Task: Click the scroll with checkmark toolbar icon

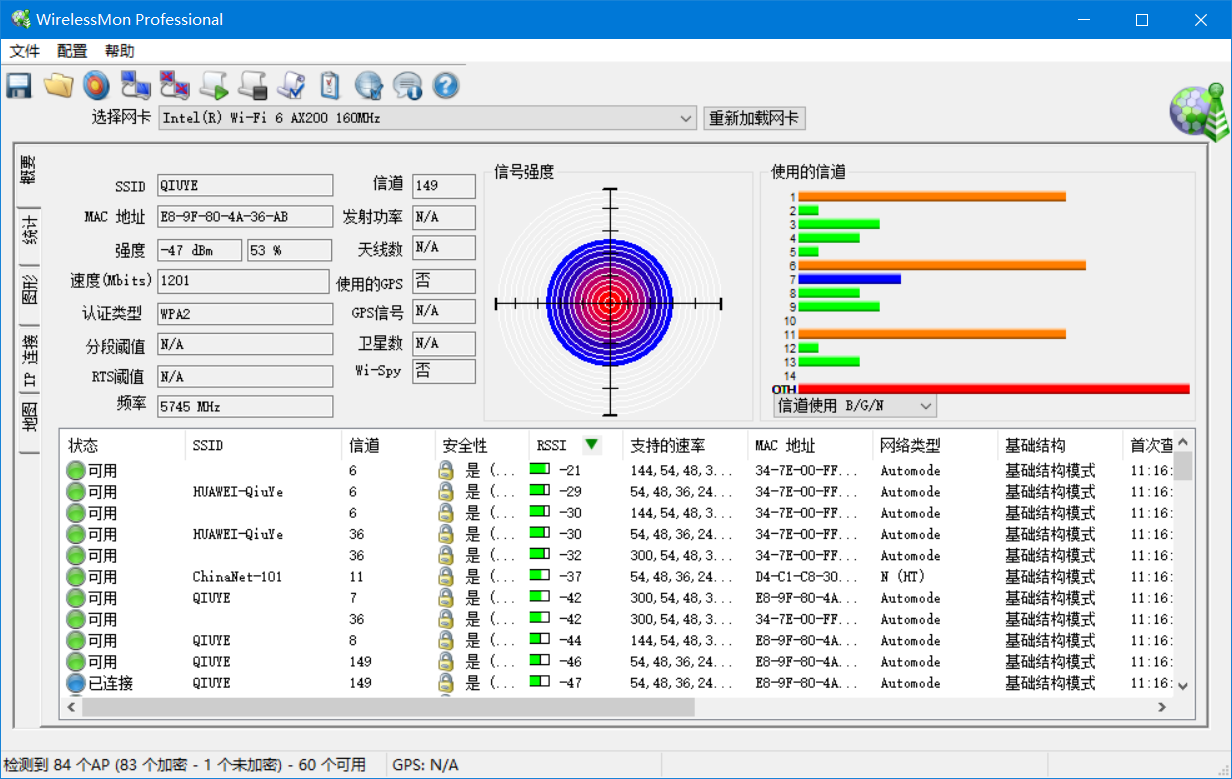Action: click(x=290, y=86)
